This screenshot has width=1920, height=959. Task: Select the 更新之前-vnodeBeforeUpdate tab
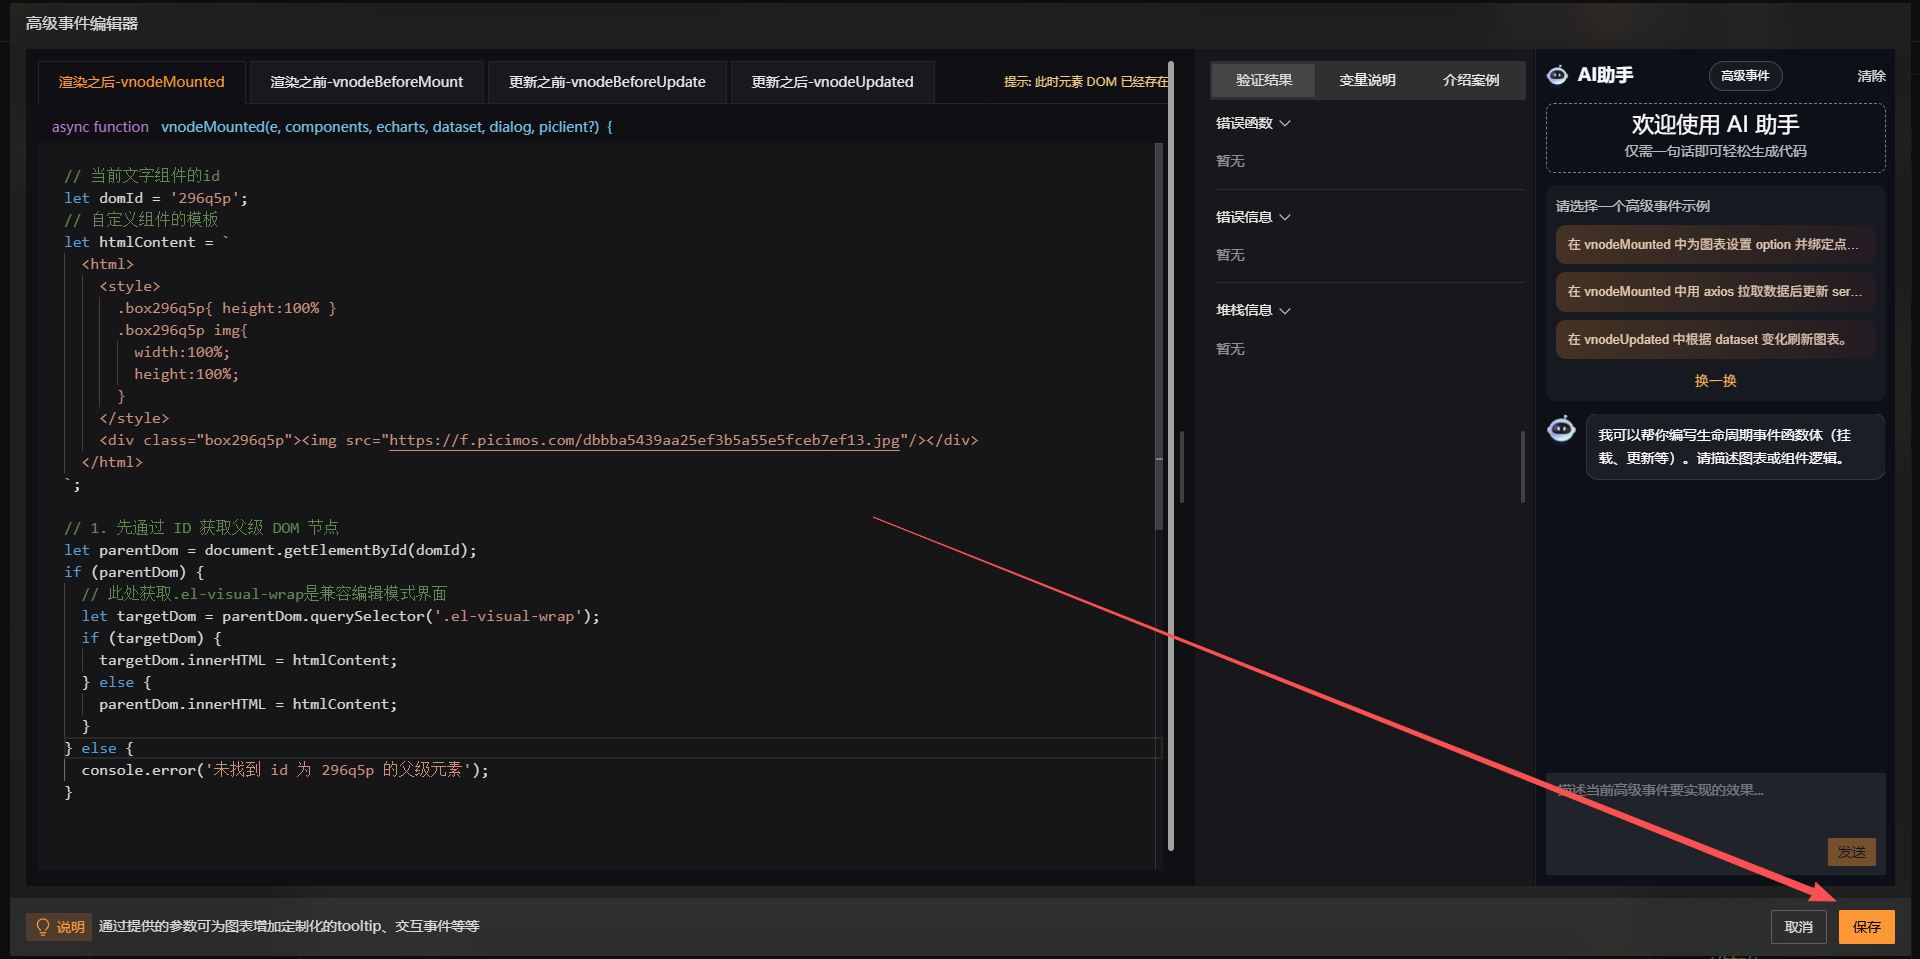(x=607, y=82)
